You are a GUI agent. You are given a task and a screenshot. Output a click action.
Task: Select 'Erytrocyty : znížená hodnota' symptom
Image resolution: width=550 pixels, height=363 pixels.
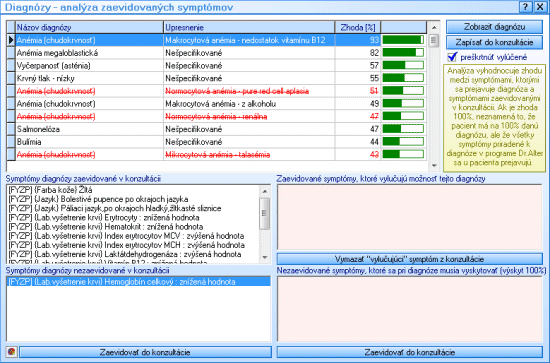133,217
